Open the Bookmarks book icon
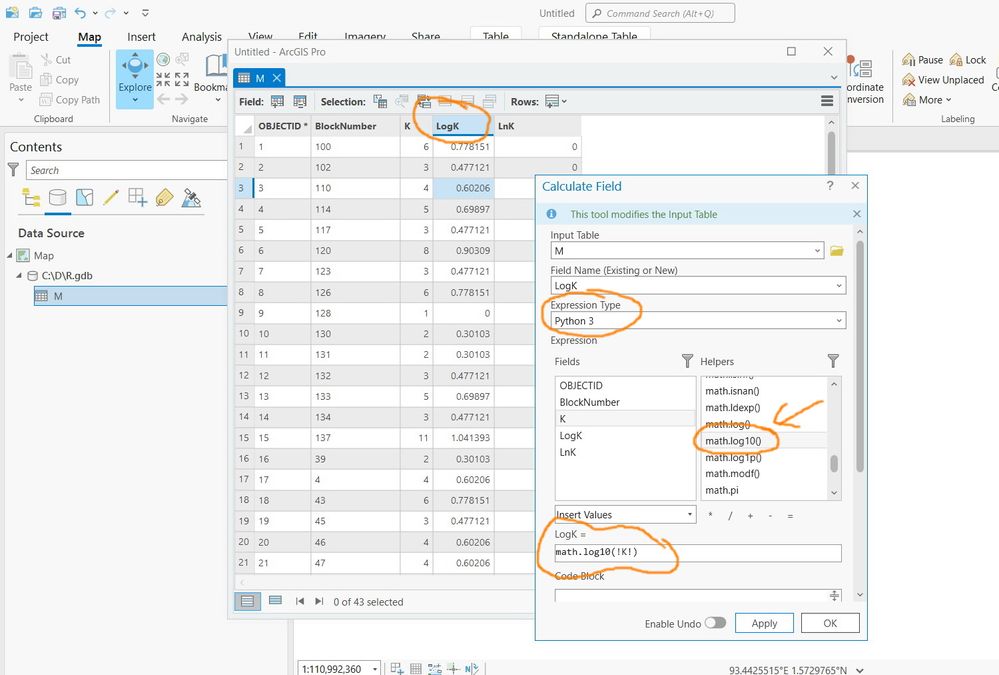This screenshot has height=675, width=999. (x=215, y=66)
